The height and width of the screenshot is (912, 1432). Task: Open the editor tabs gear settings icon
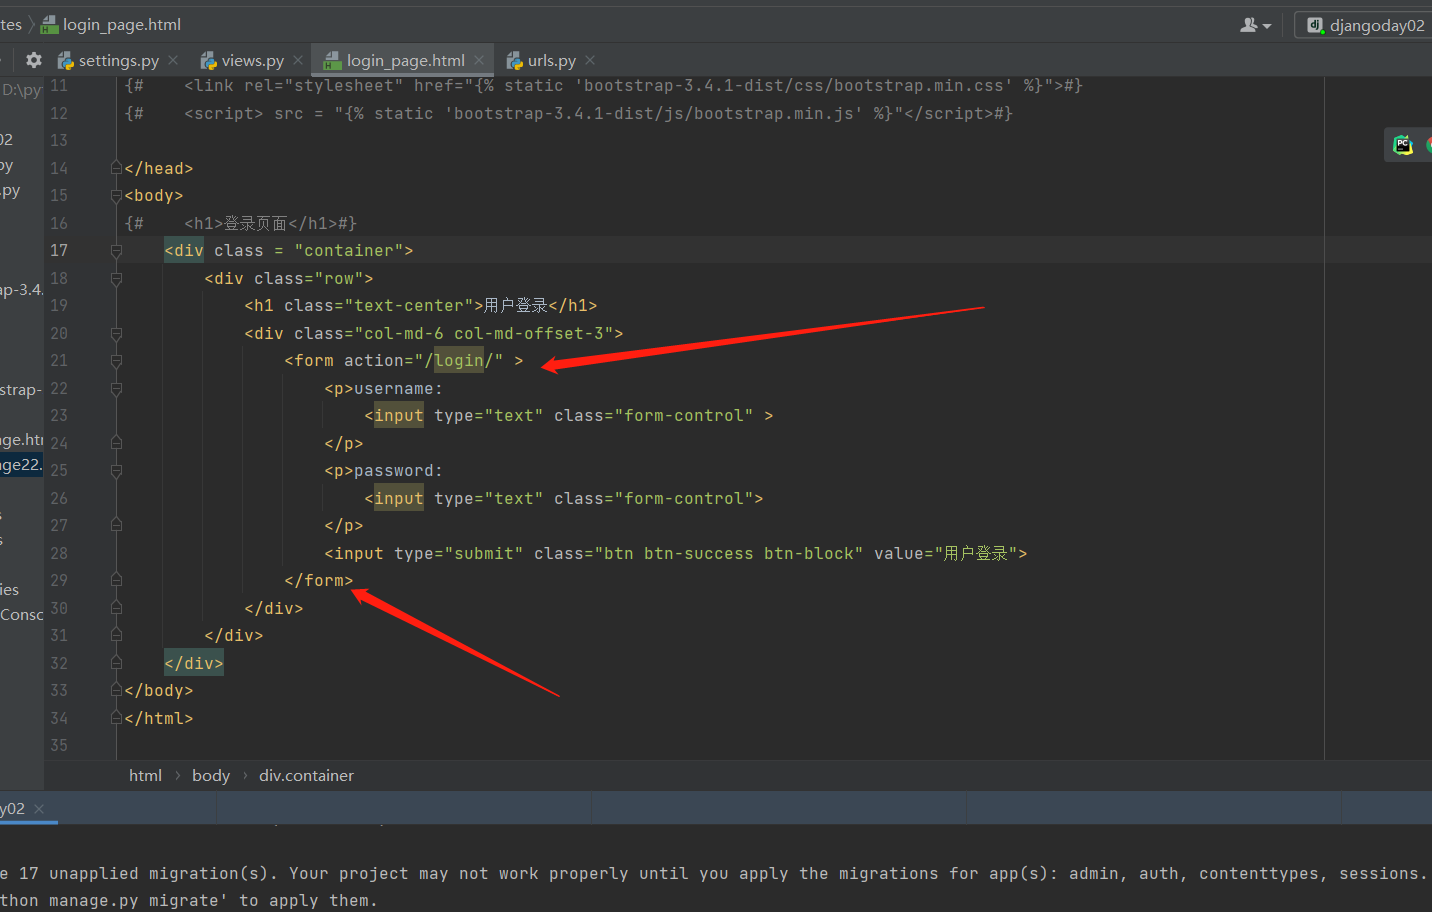[x=34, y=60]
